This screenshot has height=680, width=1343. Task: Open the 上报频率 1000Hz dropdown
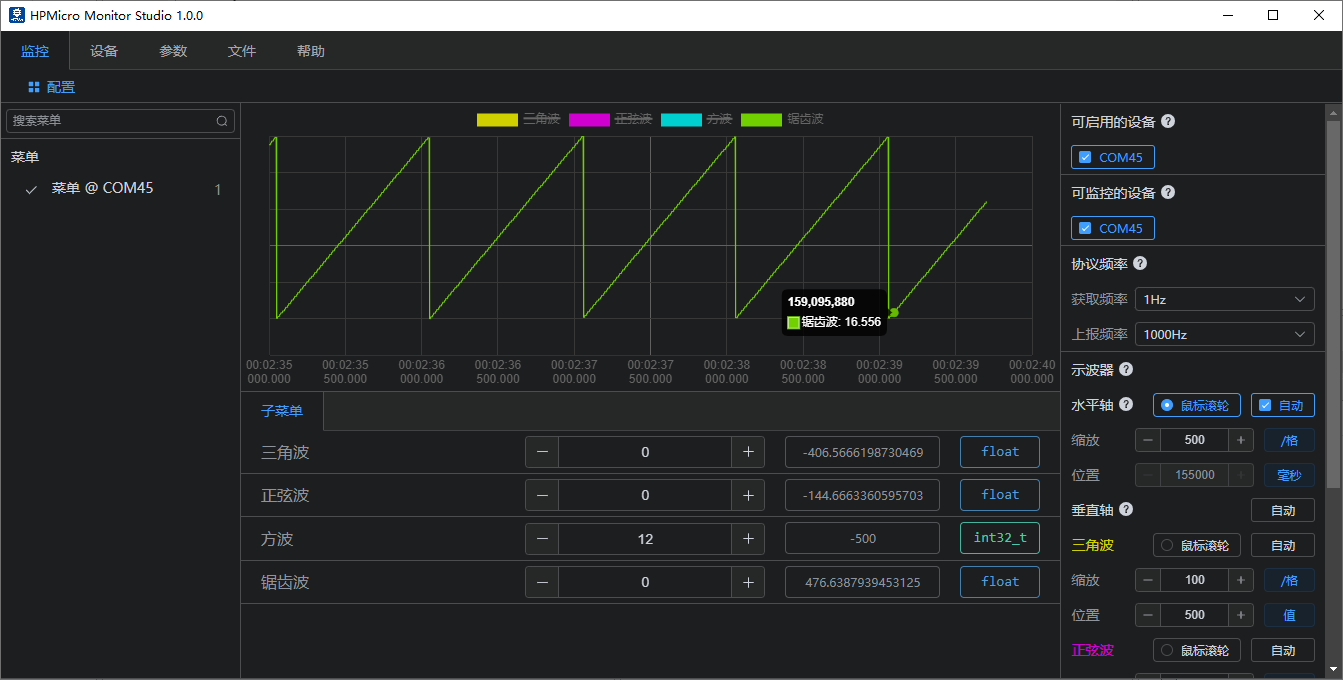pyautogui.click(x=1225, y=334)
